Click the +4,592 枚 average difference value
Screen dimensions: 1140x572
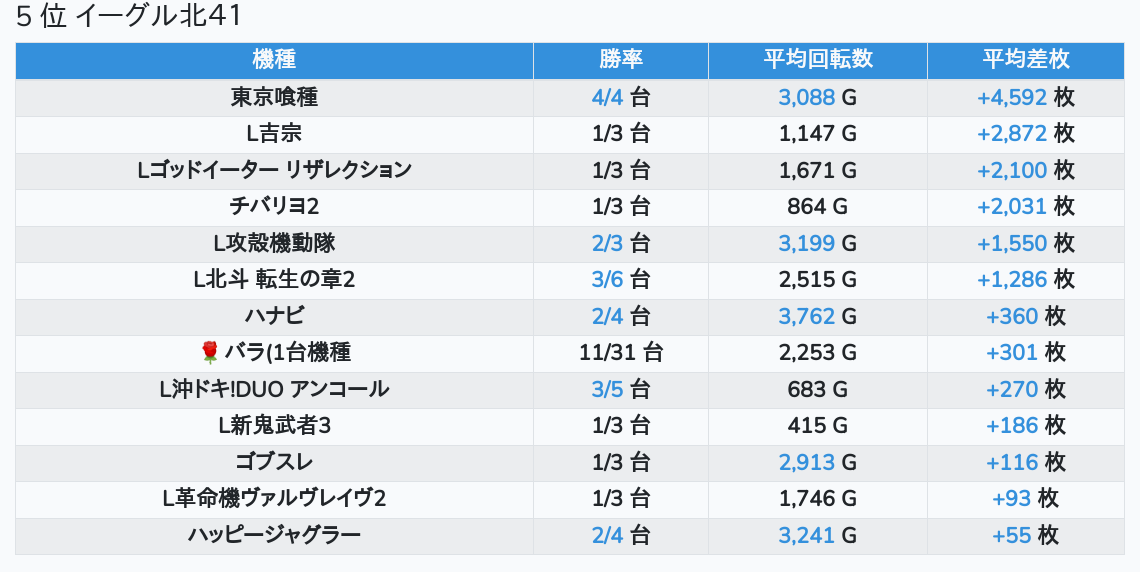coord(1025,97)
